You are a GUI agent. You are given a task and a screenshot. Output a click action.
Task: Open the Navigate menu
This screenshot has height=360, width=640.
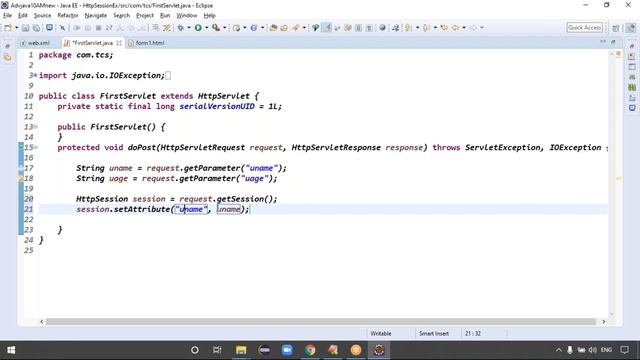pos(96,16)
